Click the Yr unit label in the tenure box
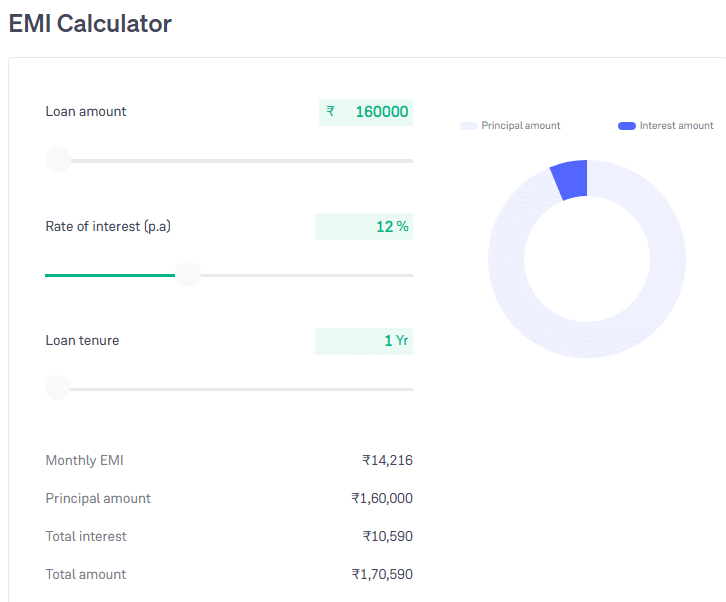726x602 pixels. (x=402, y=341)
